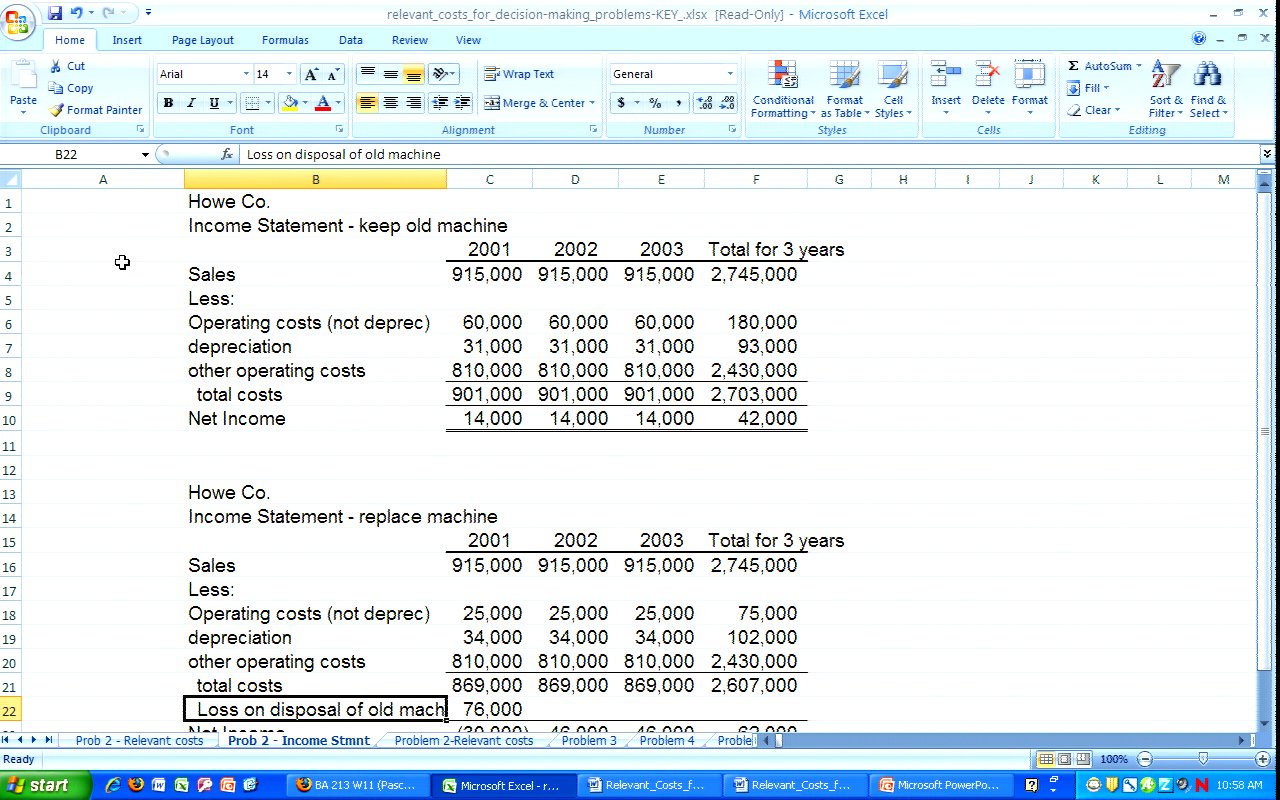Click the AutoSum icon
The width and height of the screenshot is (1280, 800).
point(1073,66)
